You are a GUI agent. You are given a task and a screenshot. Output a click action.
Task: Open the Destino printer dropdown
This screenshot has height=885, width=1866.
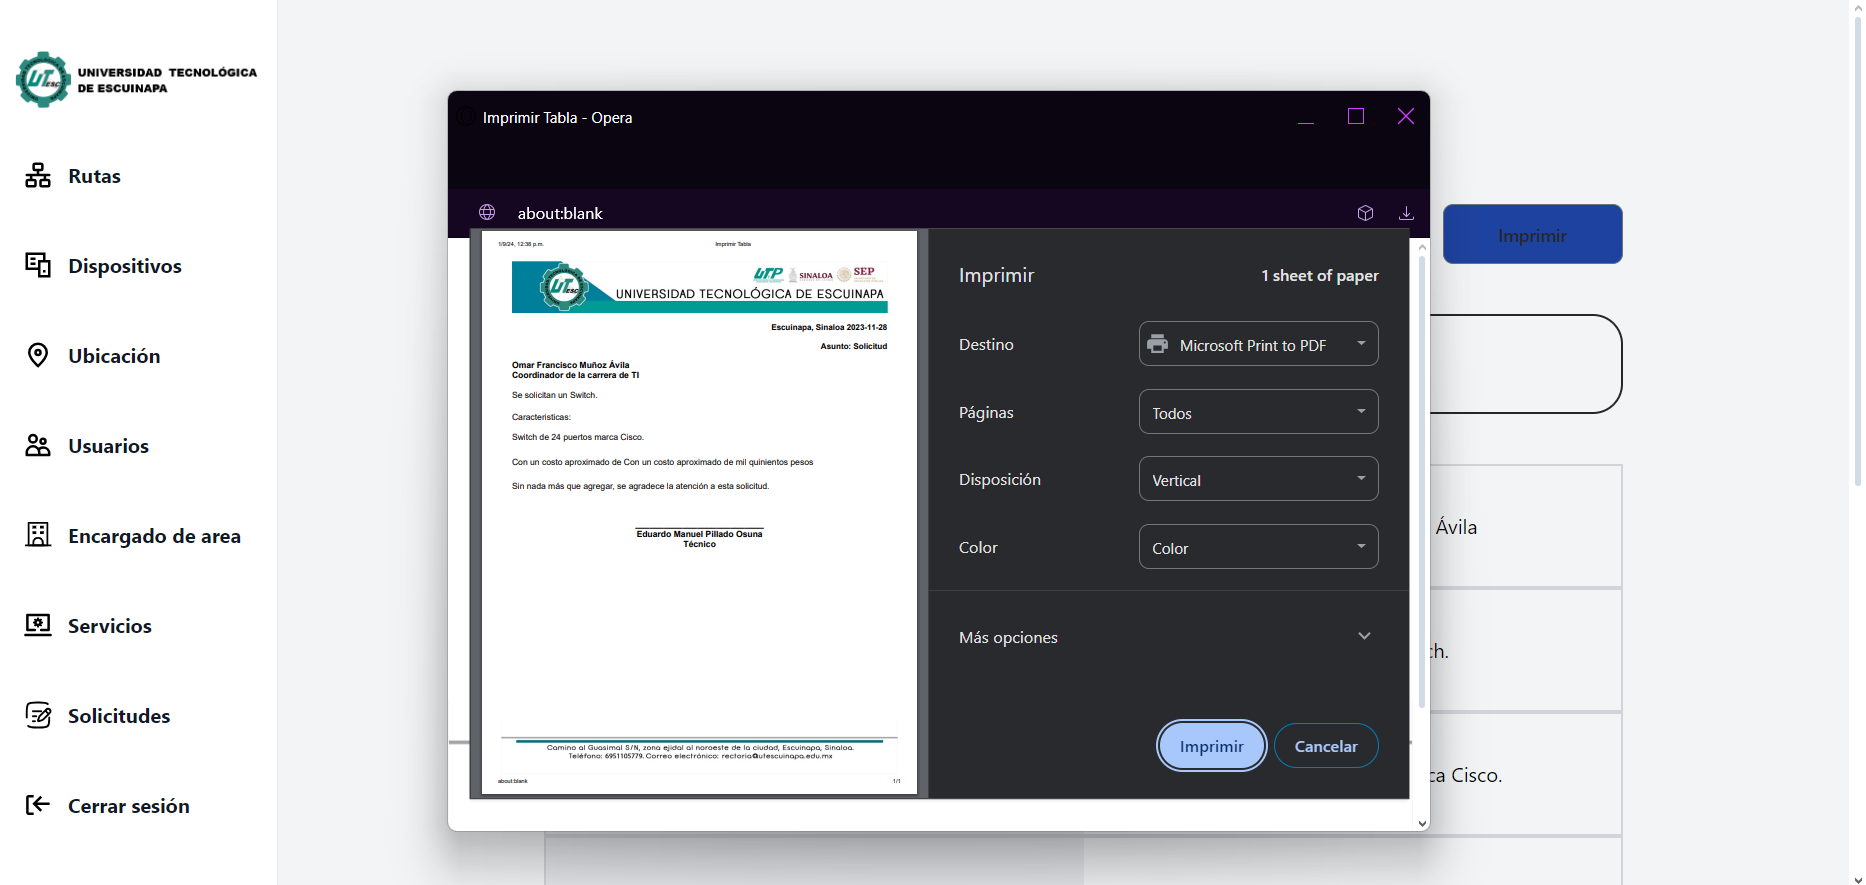(x=1258, y=344)
